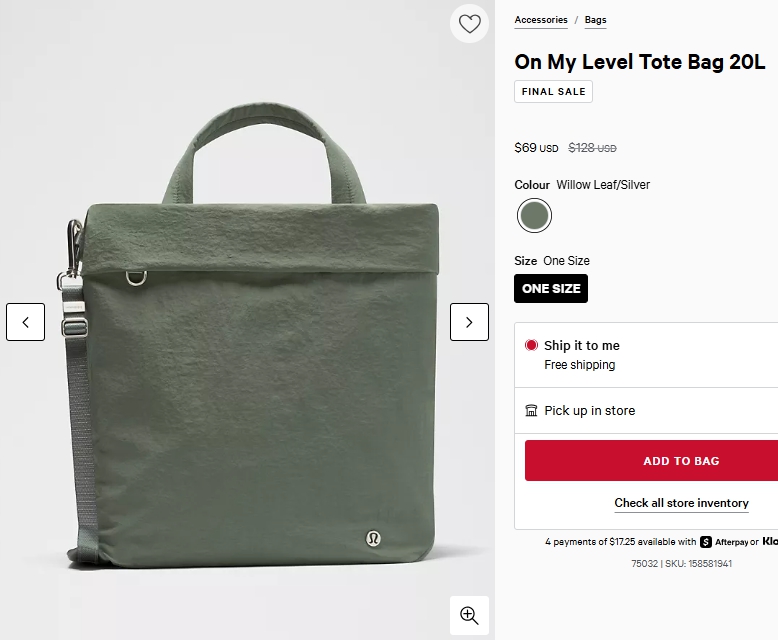Screen dimensions: 778x640
Task: Click the $69 USD sale price
Action: (x=536, y=148)
